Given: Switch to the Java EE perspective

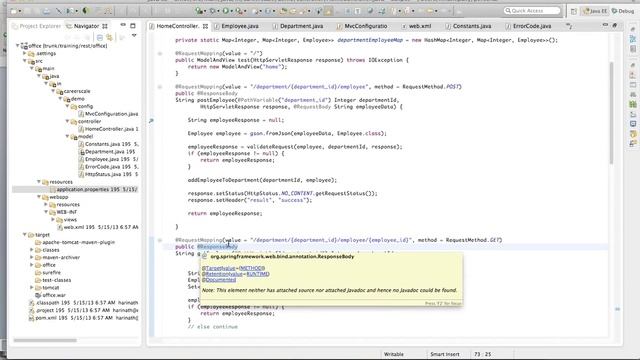Looking at the screenshot, I should (x=595, y=11).
